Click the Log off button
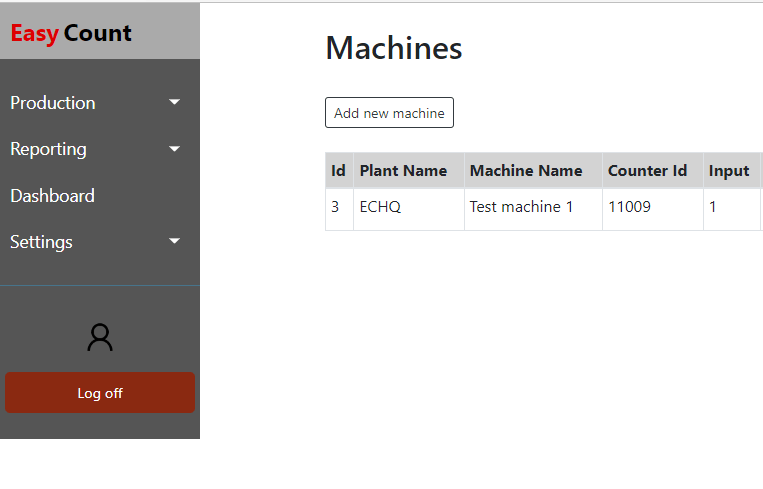Image resolution: width=763 pixels, height=489 pixels. 100,393
